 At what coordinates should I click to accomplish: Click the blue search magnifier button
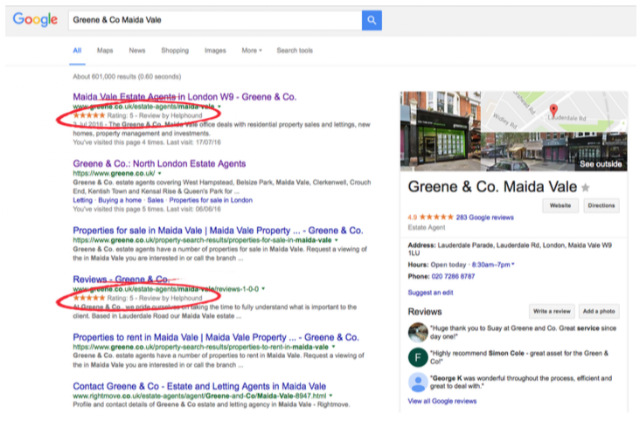371,20
